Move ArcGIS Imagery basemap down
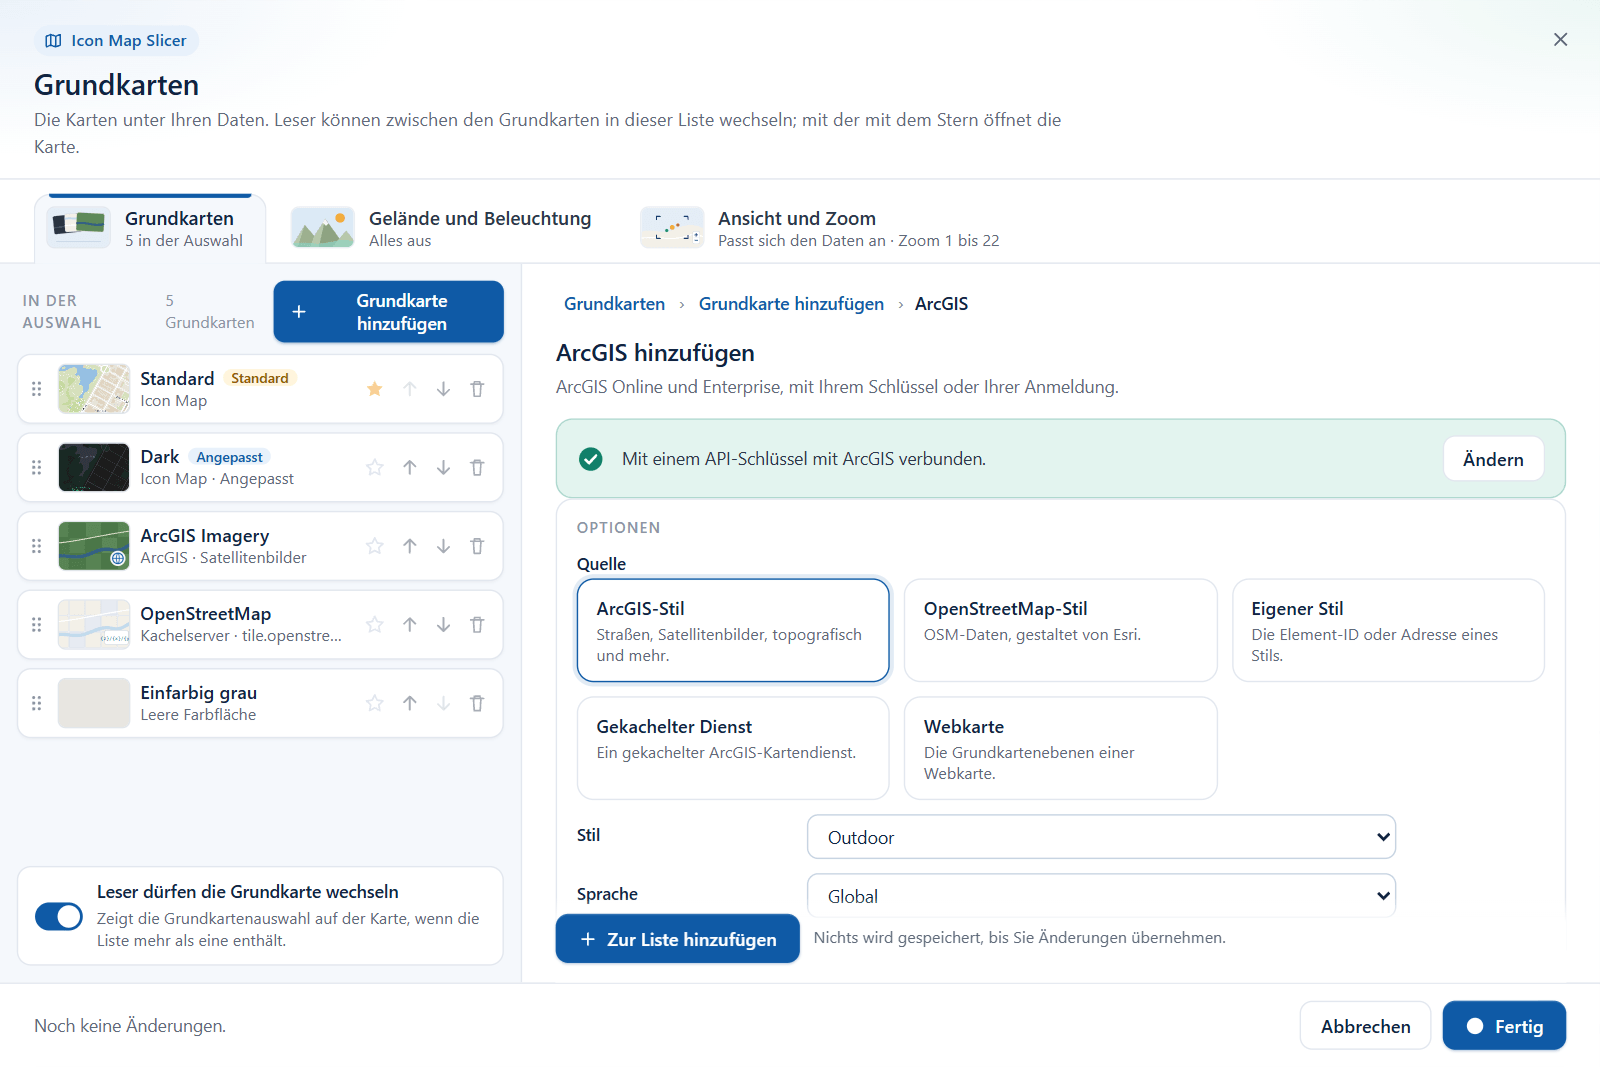 point(443,546)
